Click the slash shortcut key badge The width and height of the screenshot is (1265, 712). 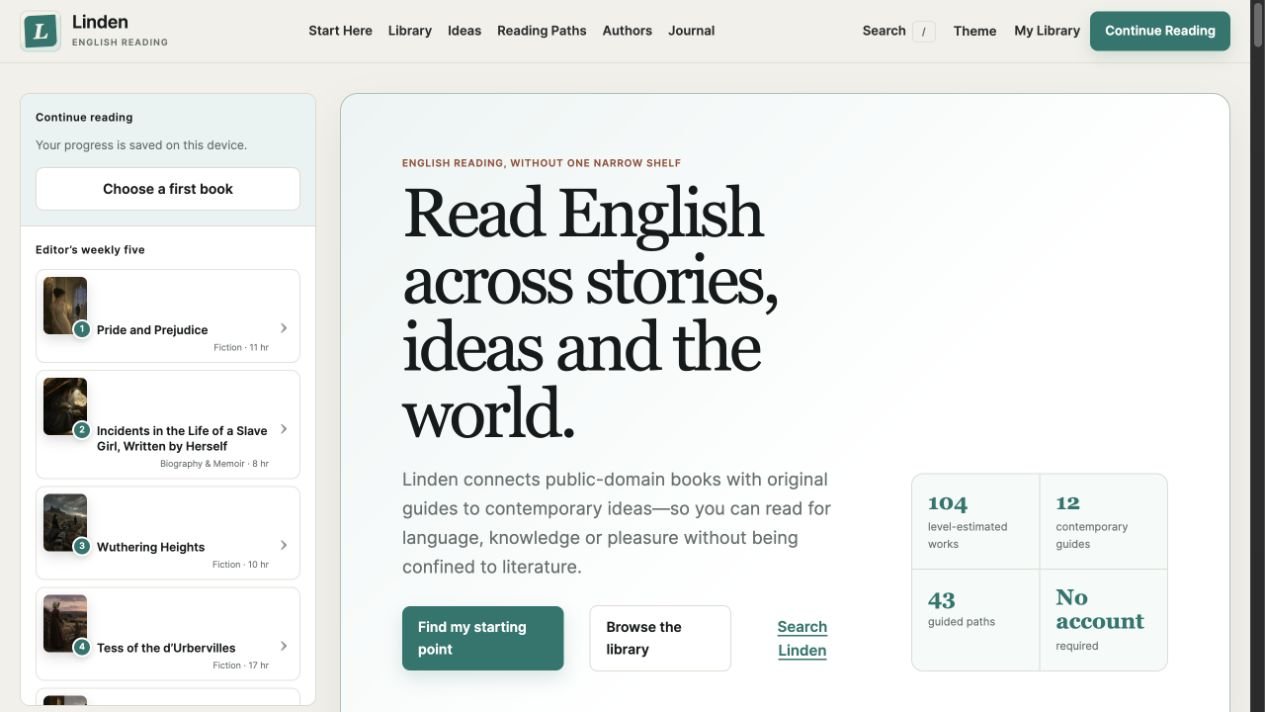click(924, 31)
